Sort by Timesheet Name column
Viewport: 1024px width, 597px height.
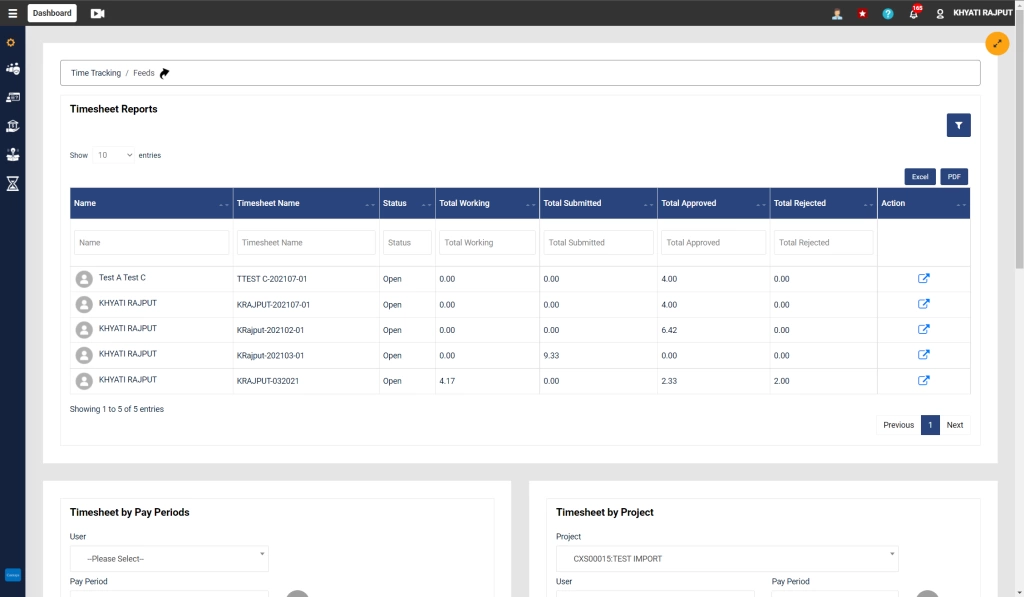point(306,203)
